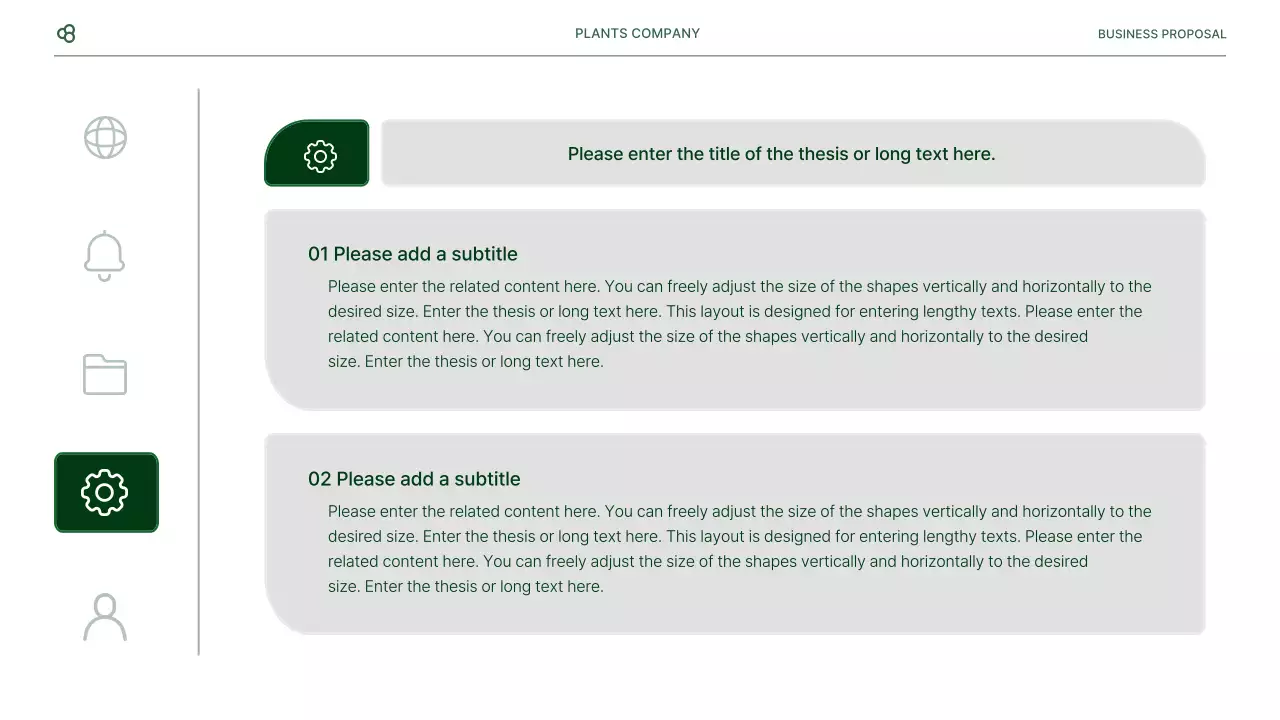The height and width of the screenshot is (720, 1280).
Task: Select the highlighted settings gear in sidebar
Action: [x=105, y=492]
